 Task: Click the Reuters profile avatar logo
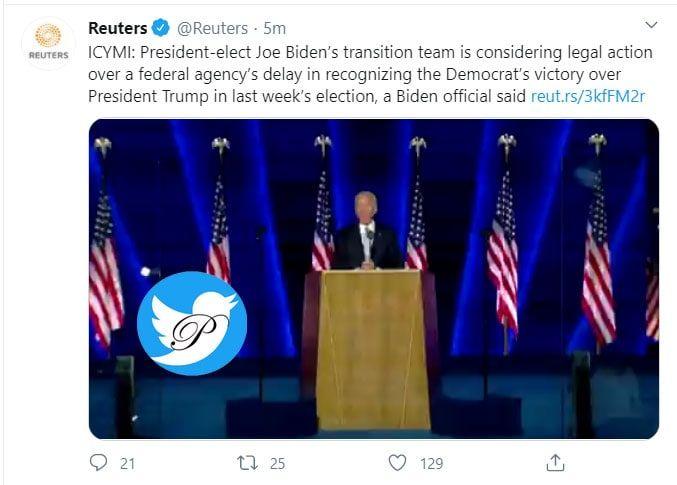tap(47, 42)
